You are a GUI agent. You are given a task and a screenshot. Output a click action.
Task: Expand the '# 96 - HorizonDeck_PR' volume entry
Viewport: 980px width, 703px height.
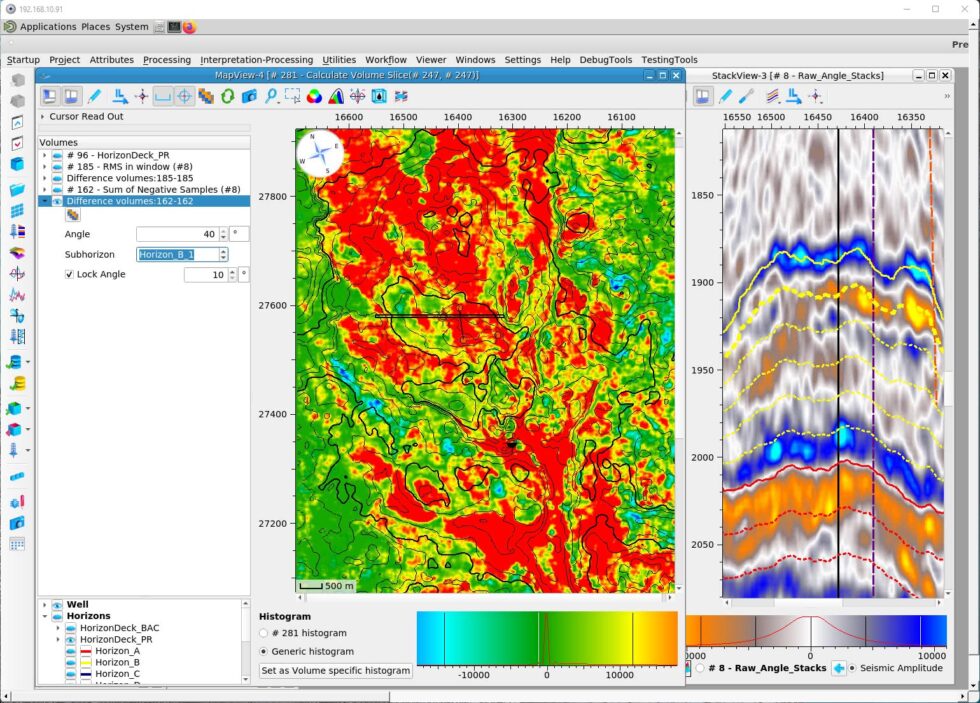pyautogui.click(x=44, y=155)
